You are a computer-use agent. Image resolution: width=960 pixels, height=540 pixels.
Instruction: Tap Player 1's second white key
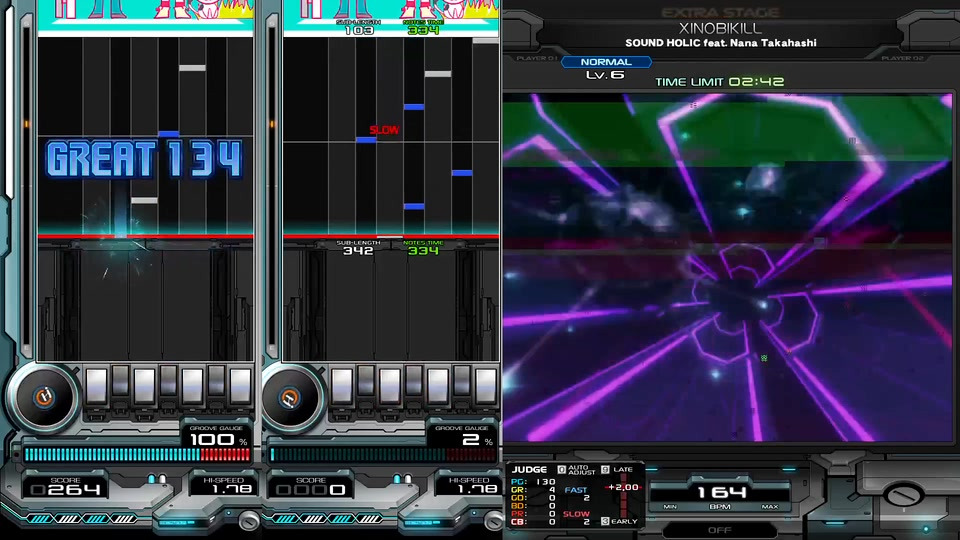click(144, 387)
